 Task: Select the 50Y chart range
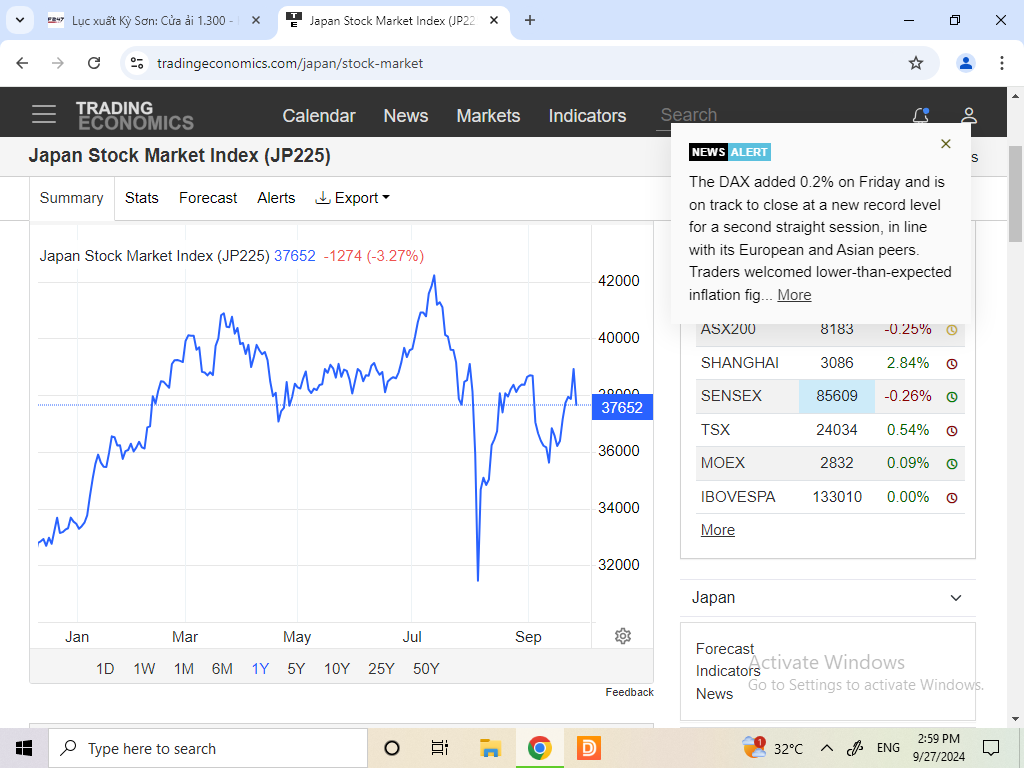point(426,669)
